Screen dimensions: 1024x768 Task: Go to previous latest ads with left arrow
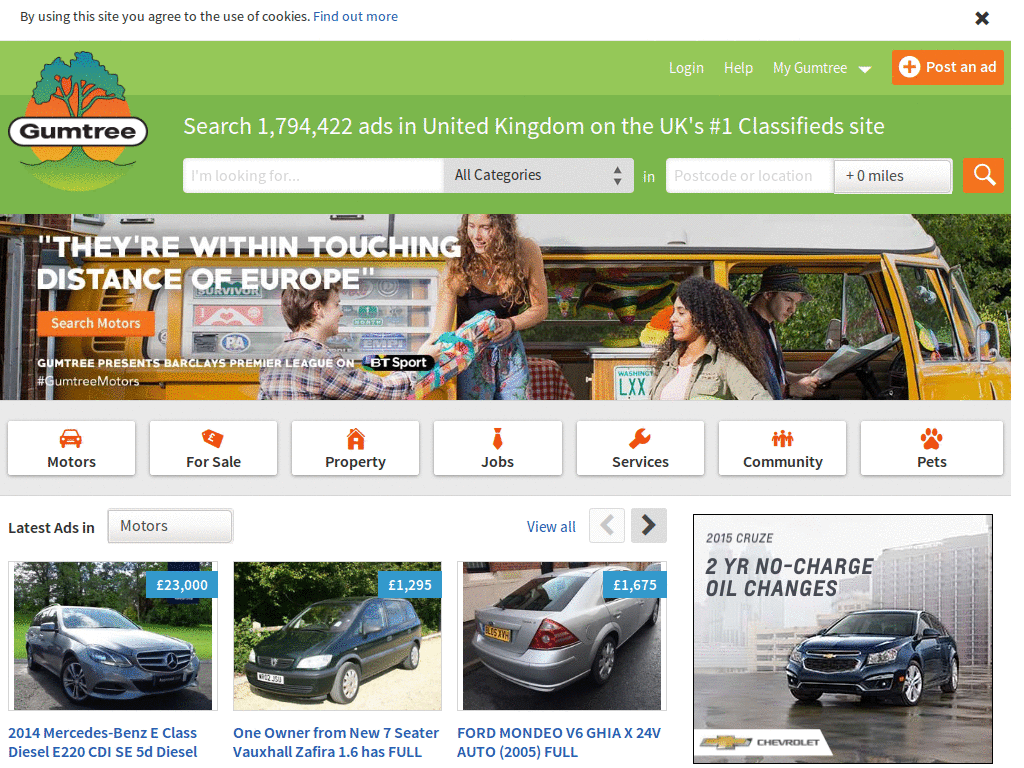point(607,525)
